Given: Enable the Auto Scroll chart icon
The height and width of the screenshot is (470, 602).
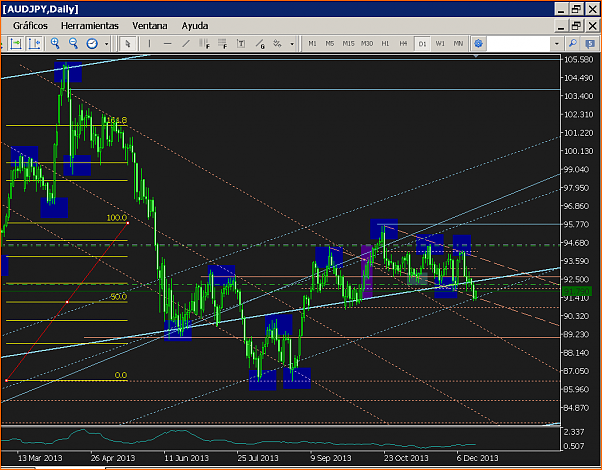Looking at the screenshot, I should coord(16,44).
